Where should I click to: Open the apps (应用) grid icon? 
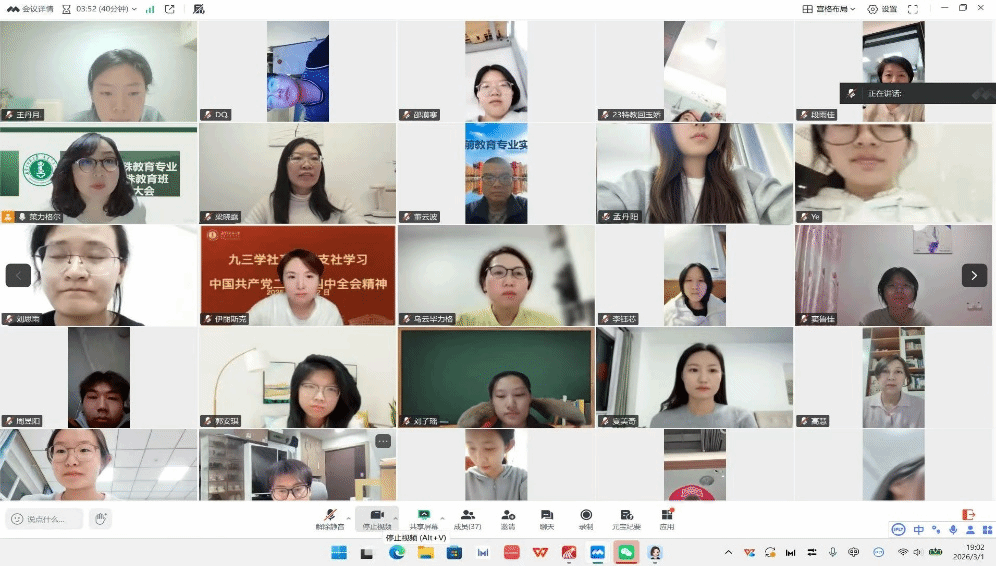667,515
